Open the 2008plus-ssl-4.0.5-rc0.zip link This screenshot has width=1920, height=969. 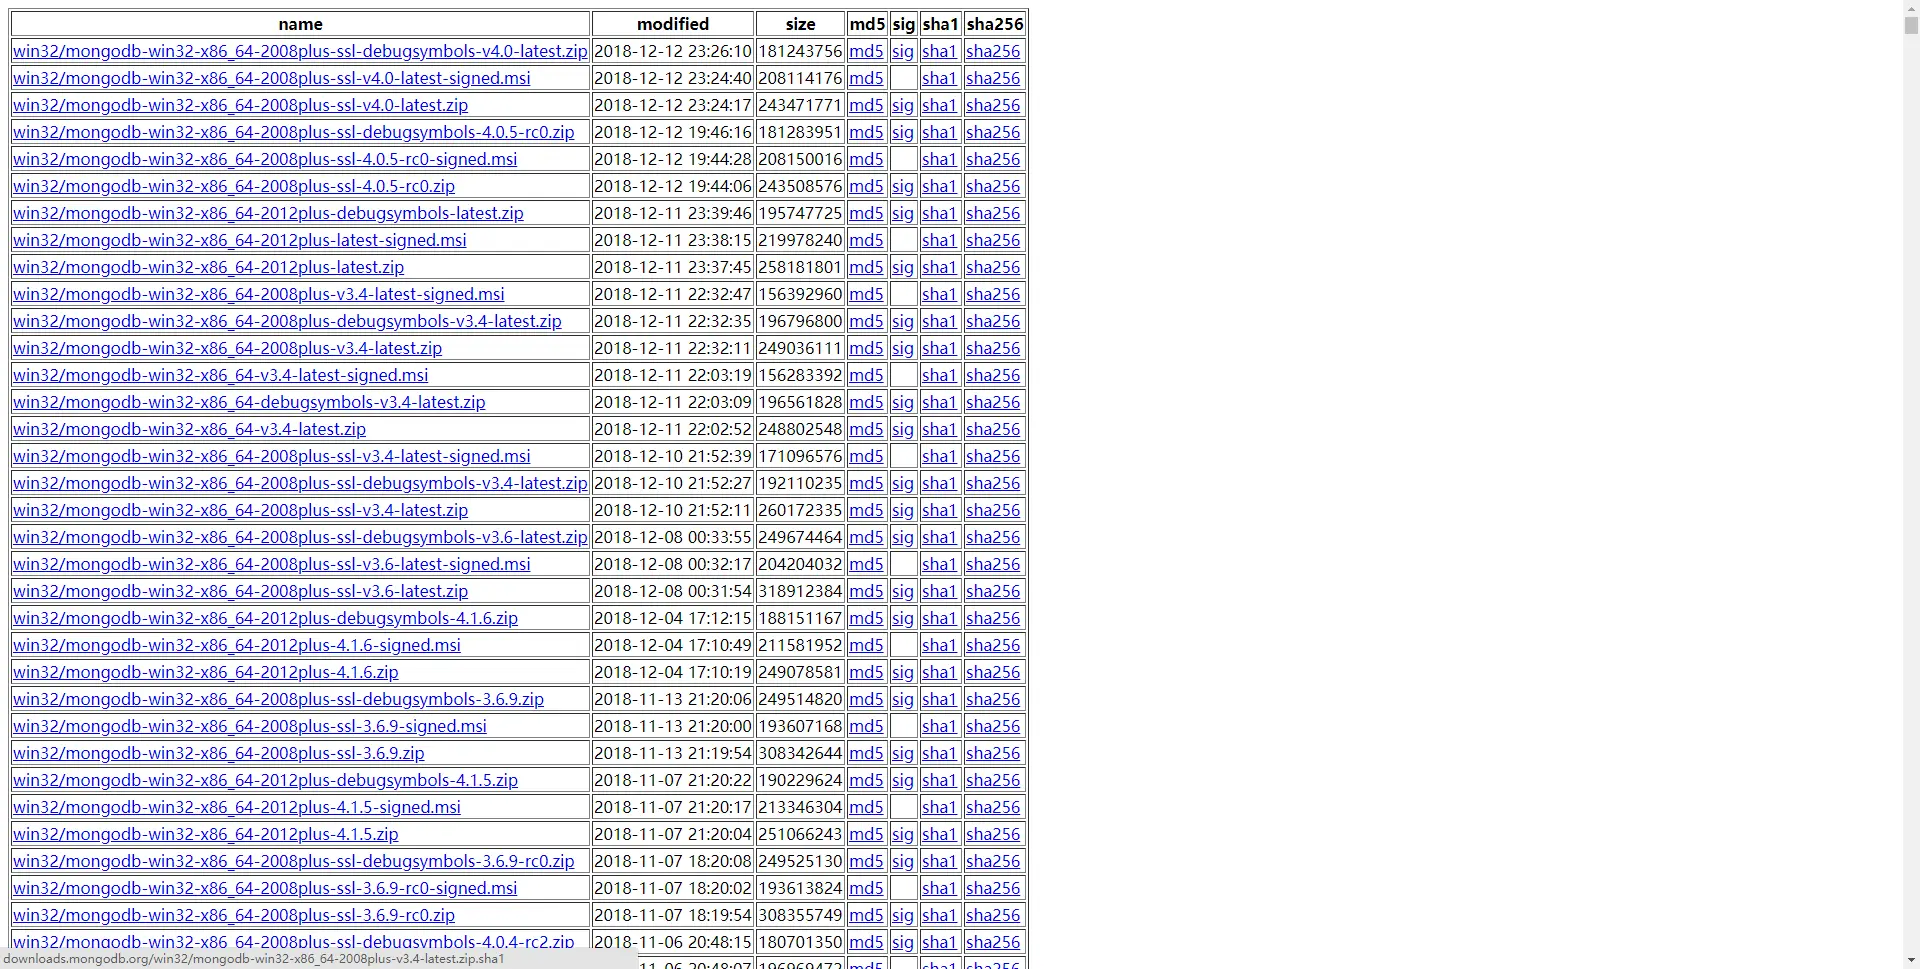tap(234, 186)
